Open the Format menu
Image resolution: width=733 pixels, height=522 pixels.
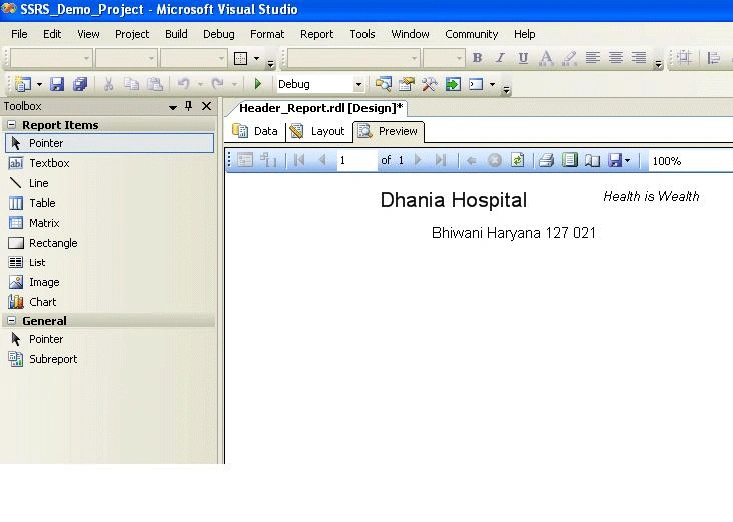pos(267,34)
